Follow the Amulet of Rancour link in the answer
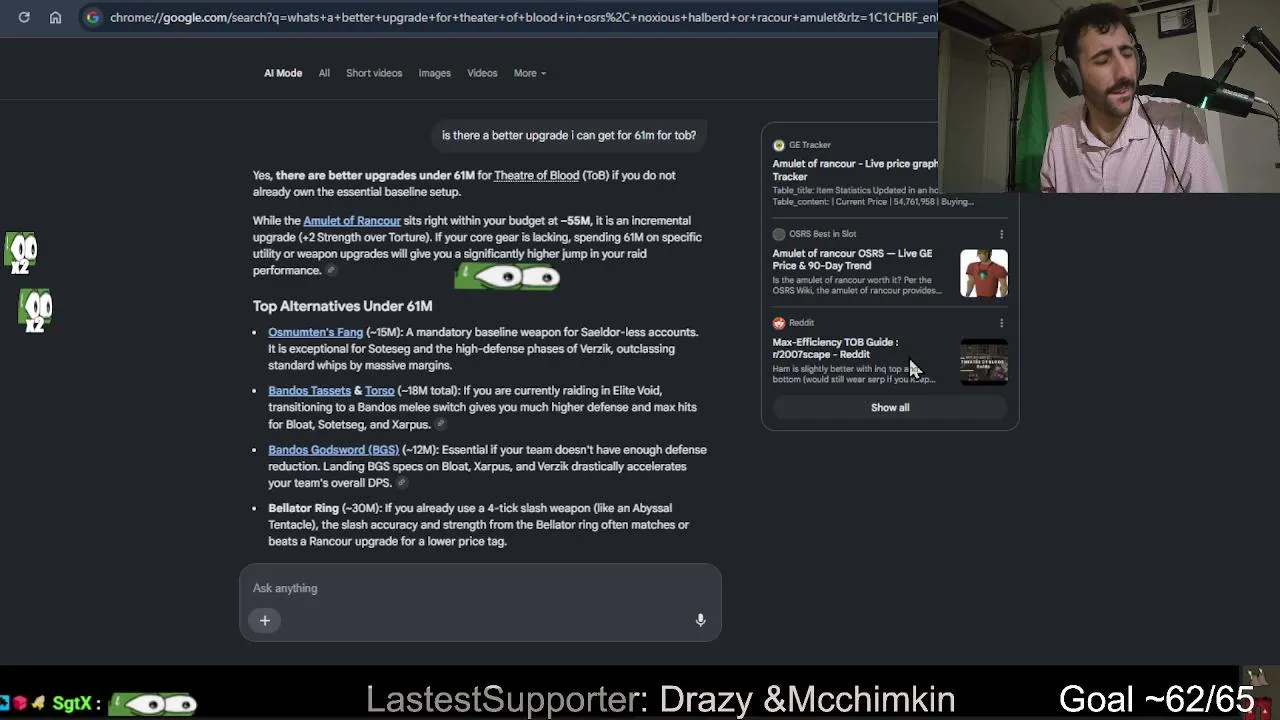Screen dimensions: 1280x720 (352, 221)
